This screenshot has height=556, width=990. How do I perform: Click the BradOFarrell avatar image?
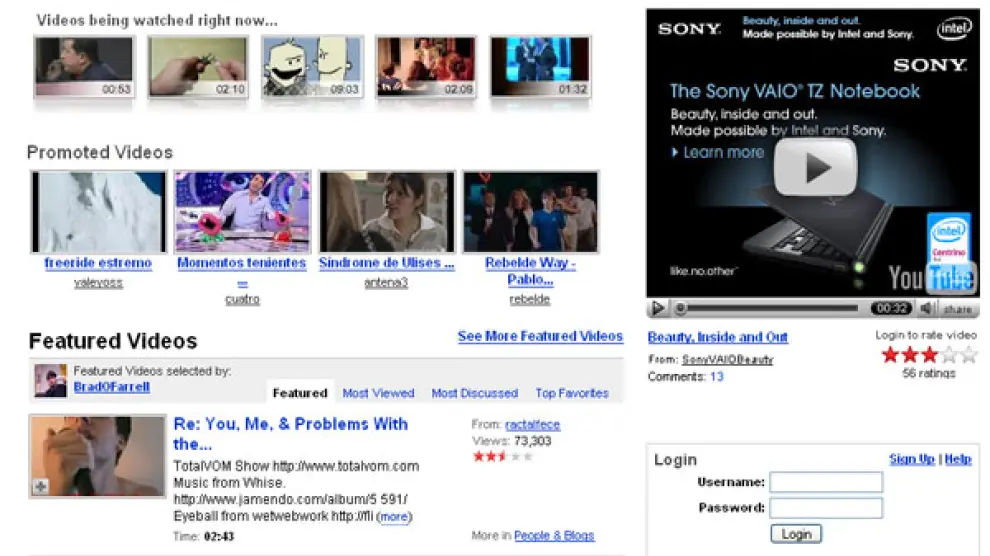(x=50, y=380)
